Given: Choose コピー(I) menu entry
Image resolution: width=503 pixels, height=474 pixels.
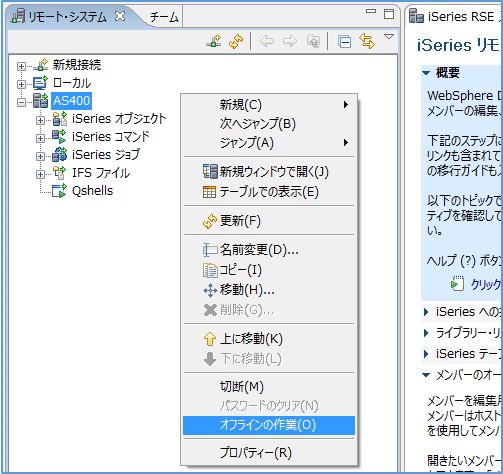Looking at the screenshot, I should tap(269, 270).
